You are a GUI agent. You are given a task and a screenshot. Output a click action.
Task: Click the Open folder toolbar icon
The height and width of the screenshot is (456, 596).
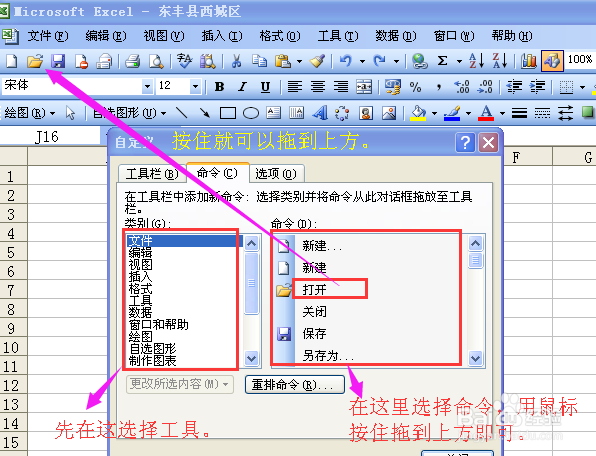[x=35, y=60]
